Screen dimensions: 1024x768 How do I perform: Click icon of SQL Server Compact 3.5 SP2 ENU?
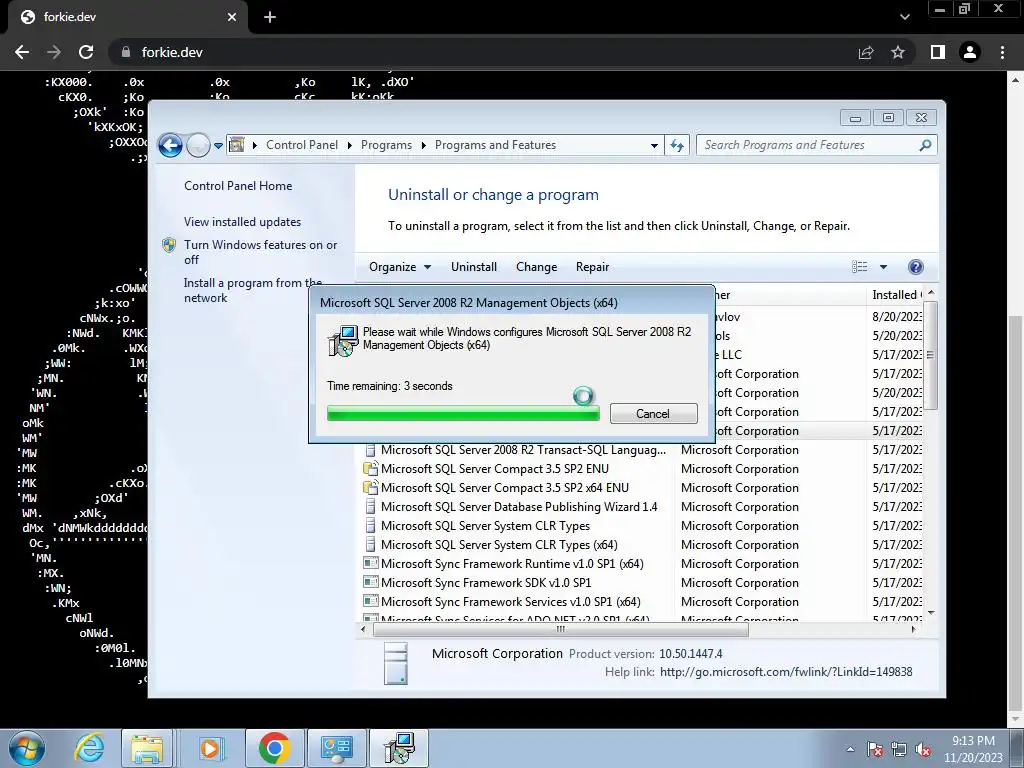[370, 469]
